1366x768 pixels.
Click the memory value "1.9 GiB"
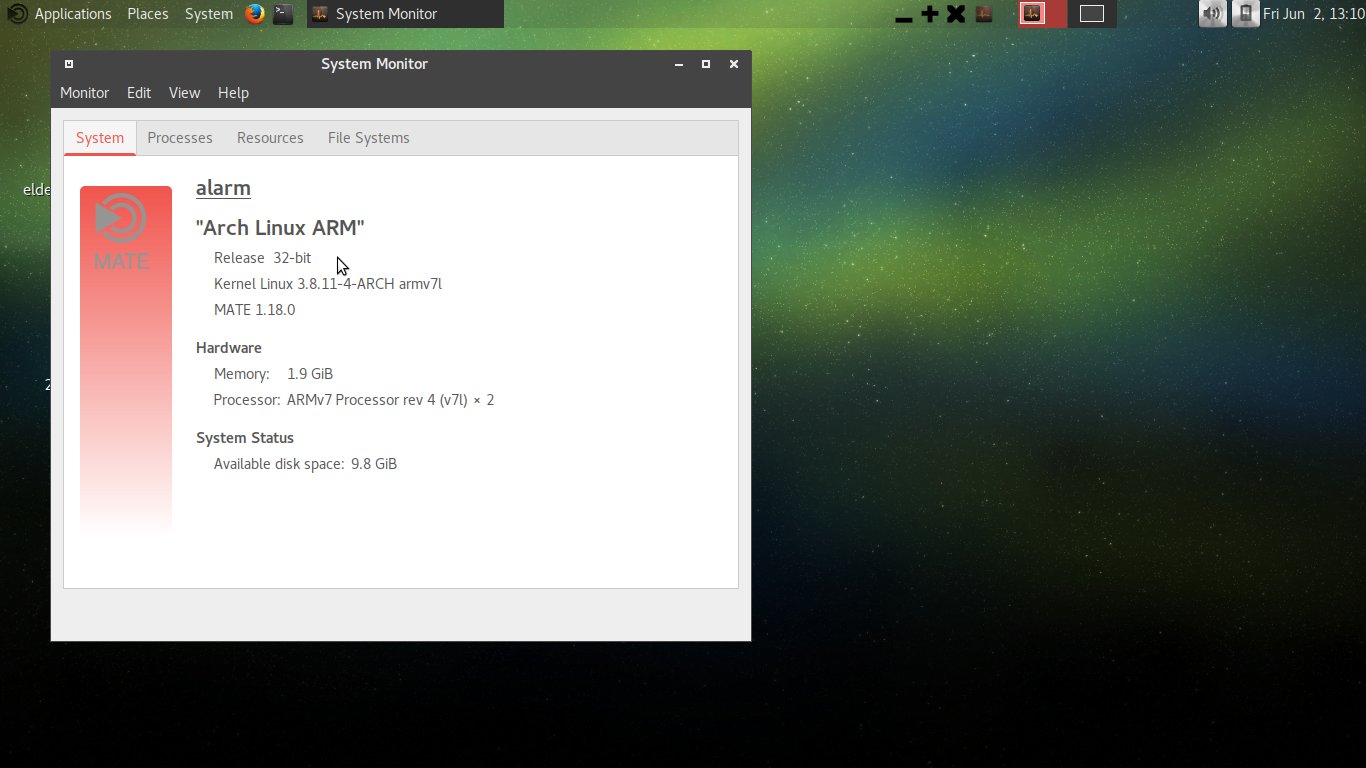click(310, 374)
